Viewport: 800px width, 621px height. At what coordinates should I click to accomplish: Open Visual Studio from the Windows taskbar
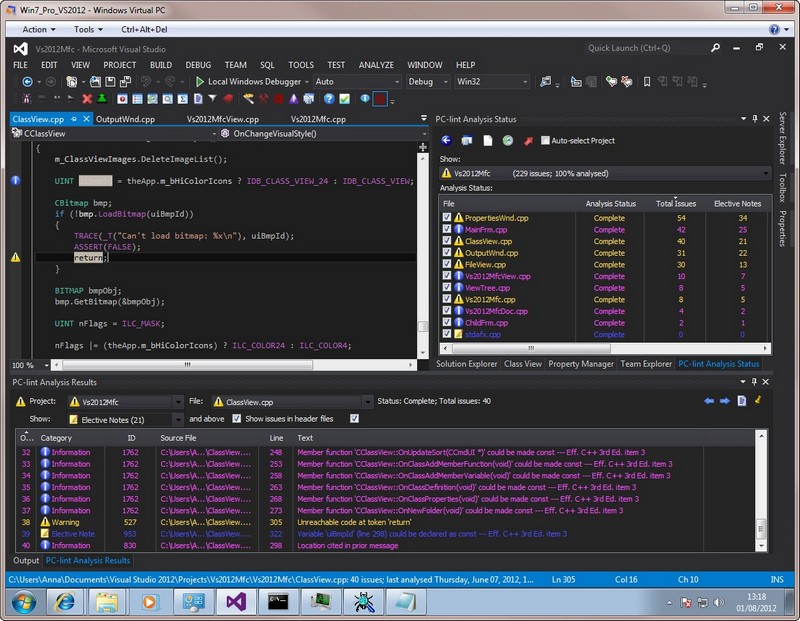tap(236, 602)
